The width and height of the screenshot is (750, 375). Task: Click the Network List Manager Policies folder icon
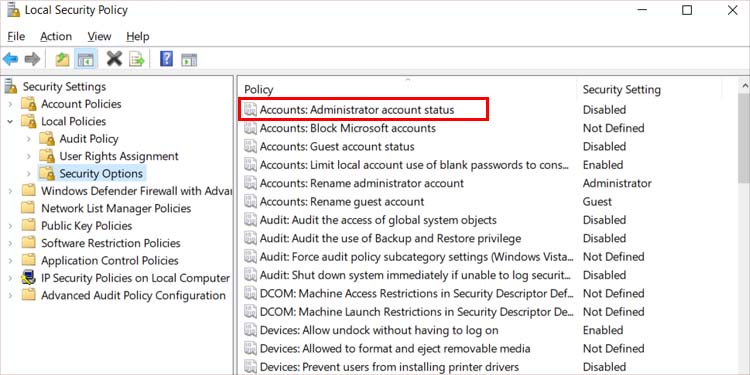pyautogui.click(x=29, y=208)
